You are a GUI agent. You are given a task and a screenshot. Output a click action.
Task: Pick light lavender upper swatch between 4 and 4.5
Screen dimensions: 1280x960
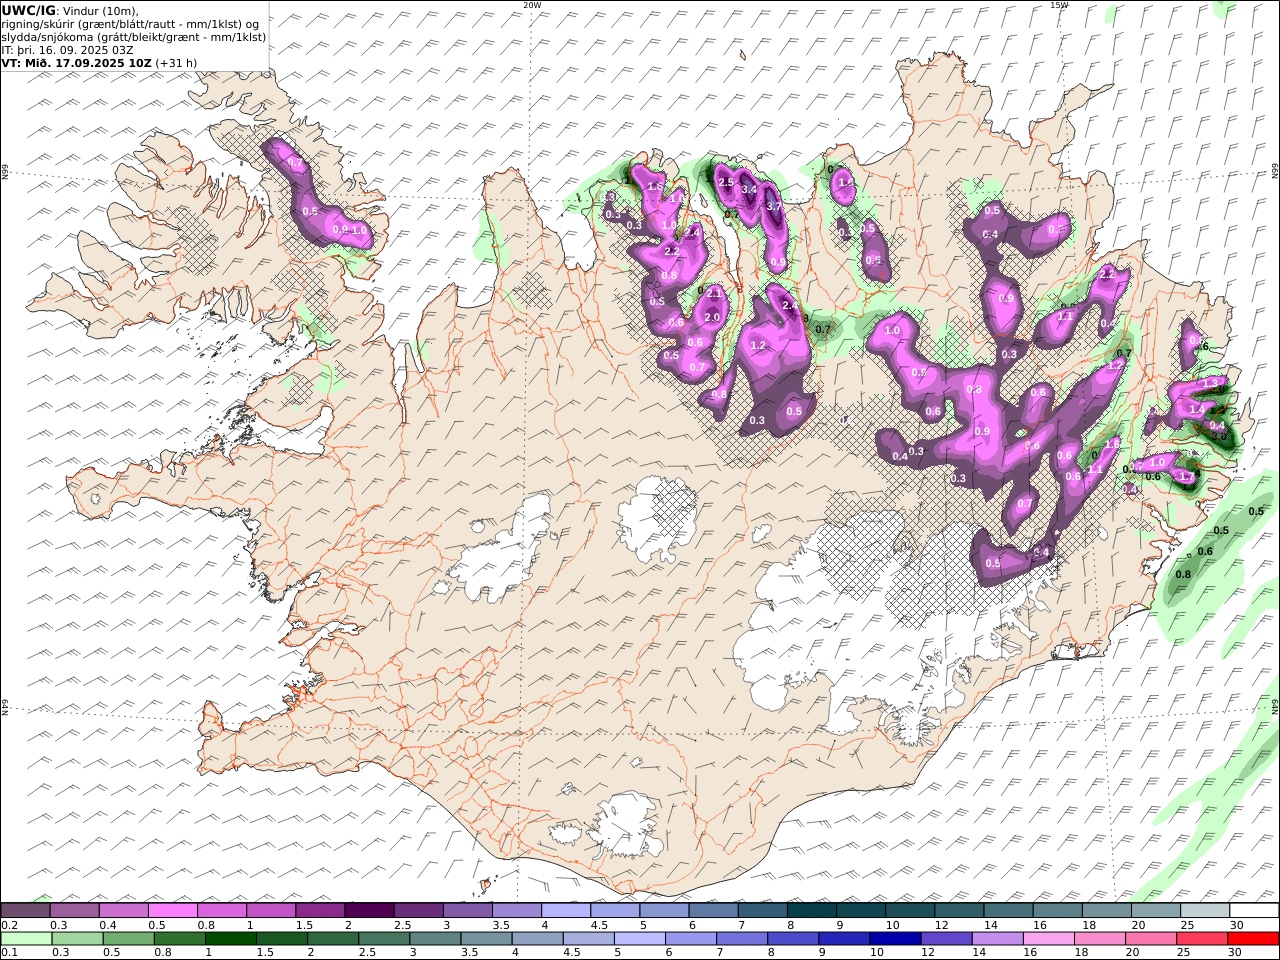(x=566, y=910)
